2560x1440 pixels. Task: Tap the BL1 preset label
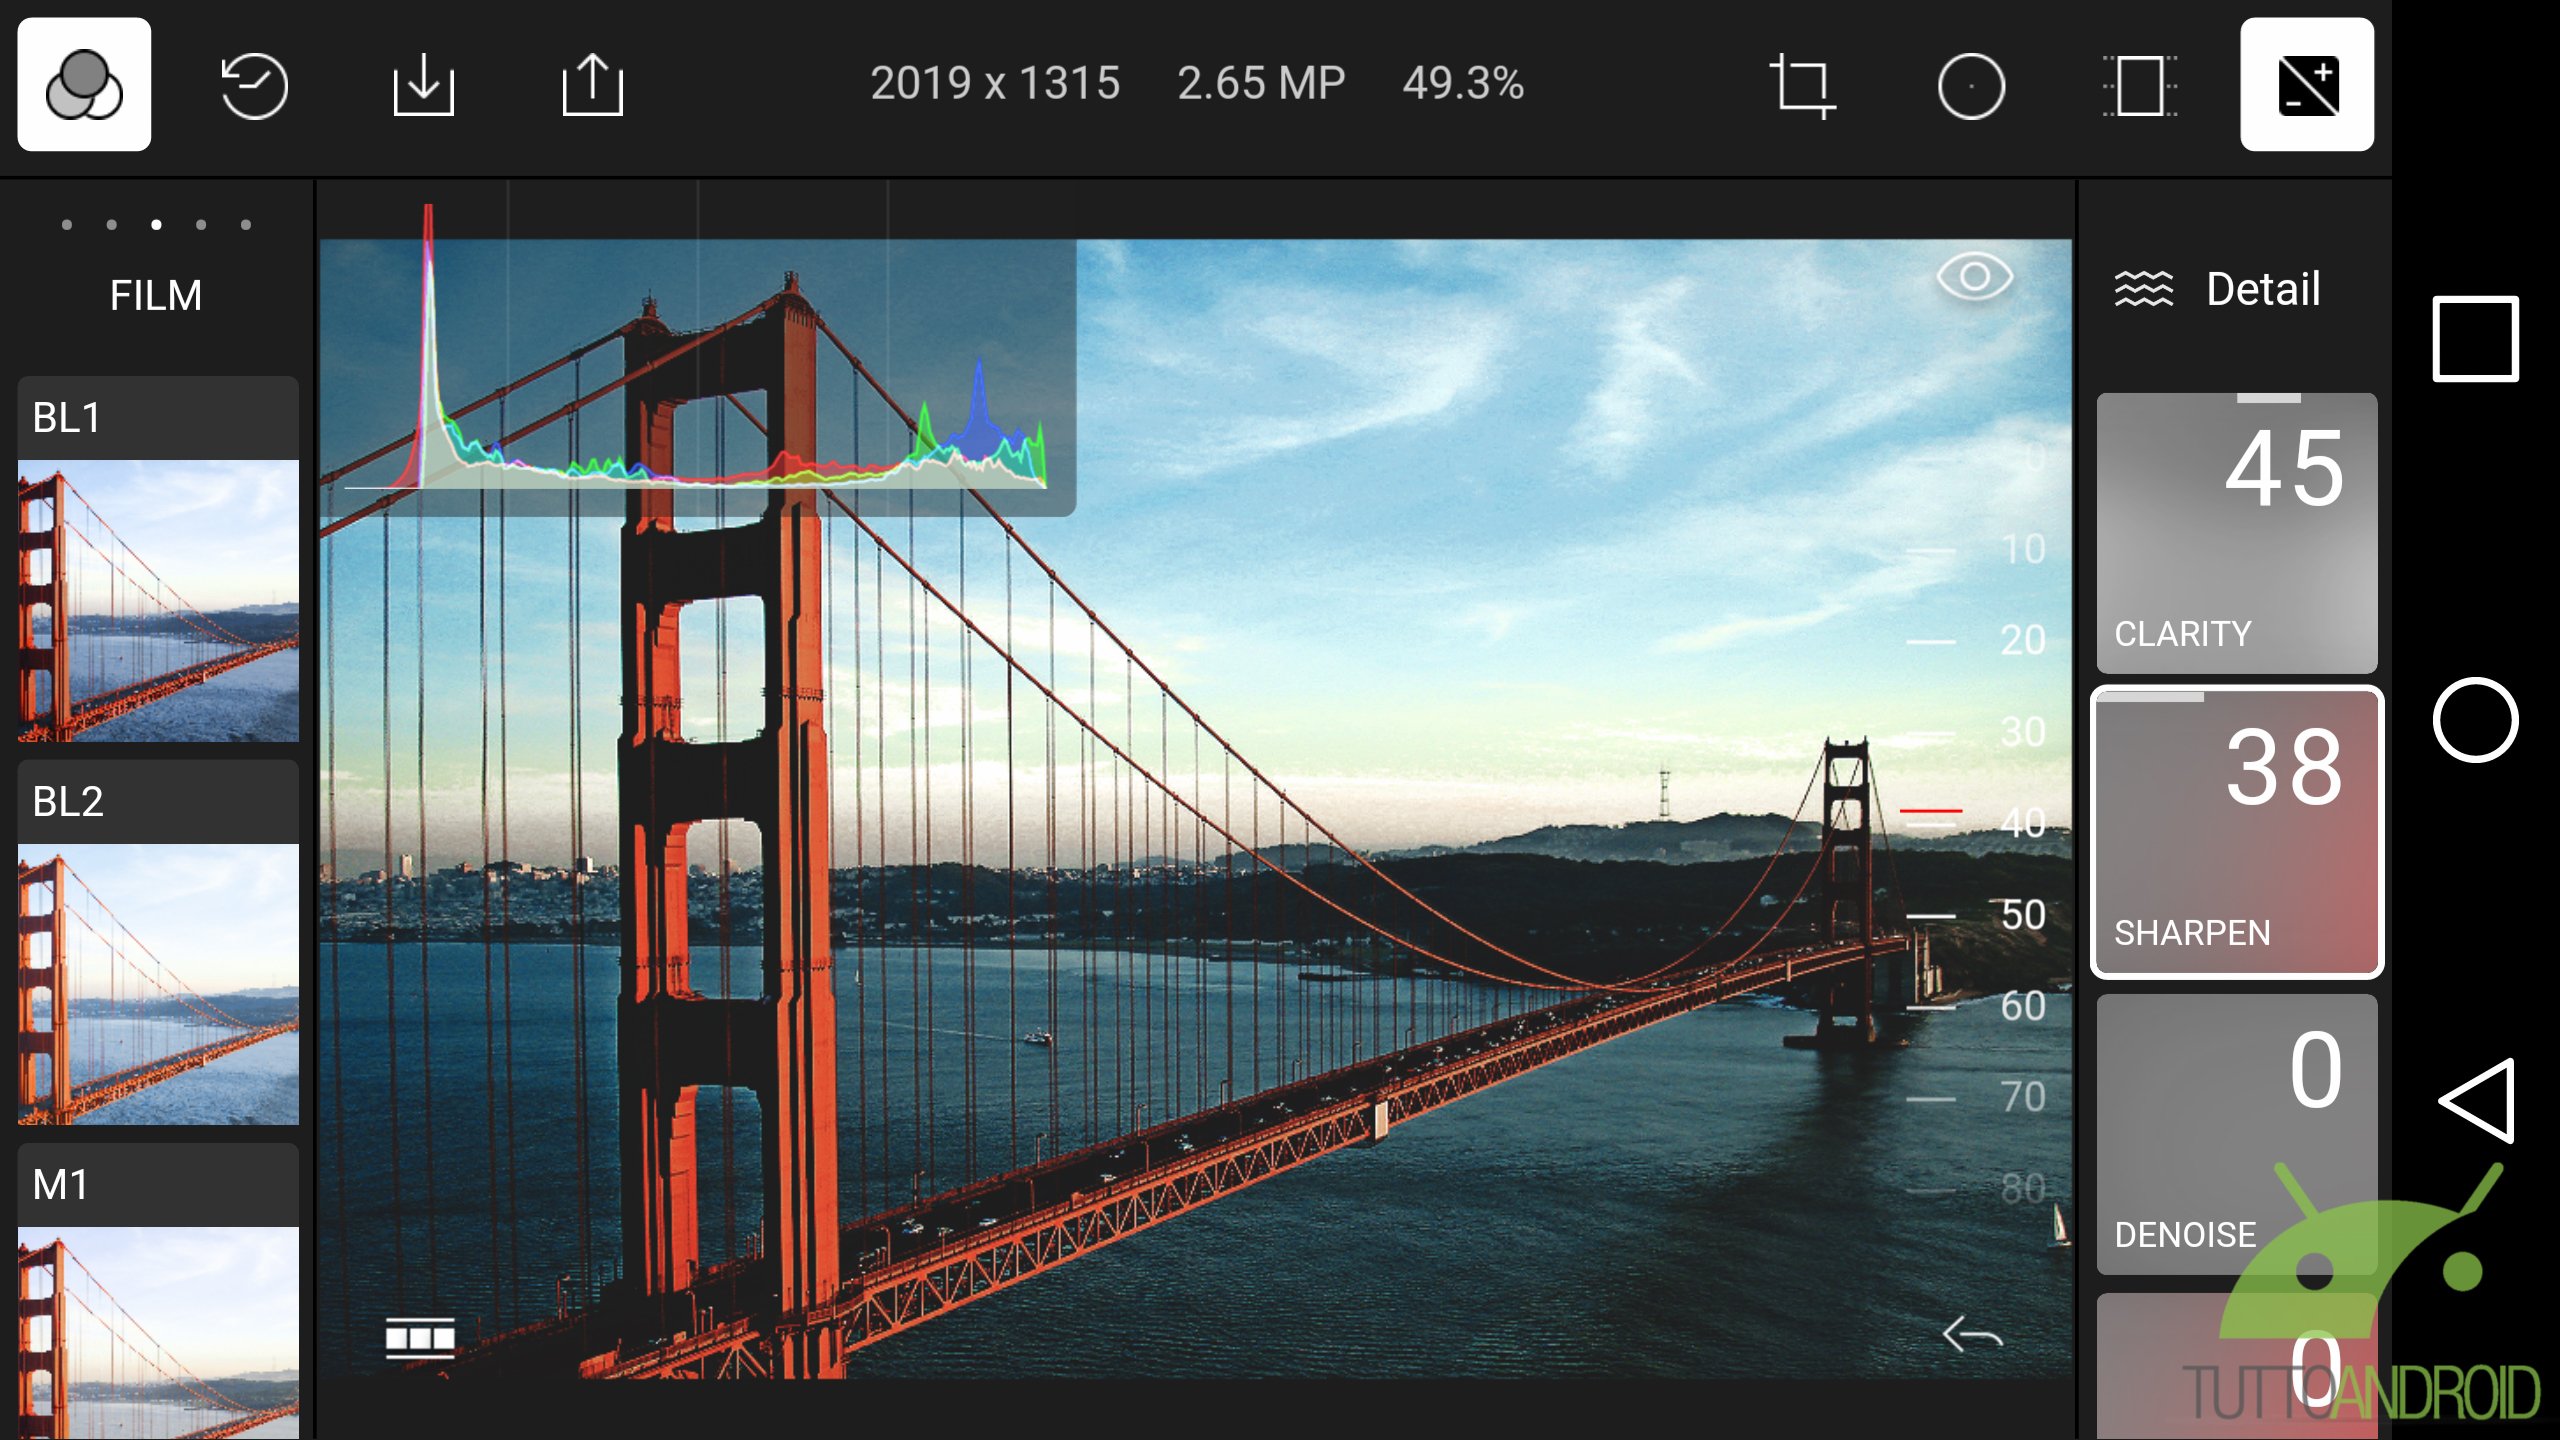(x=67, y=418)
